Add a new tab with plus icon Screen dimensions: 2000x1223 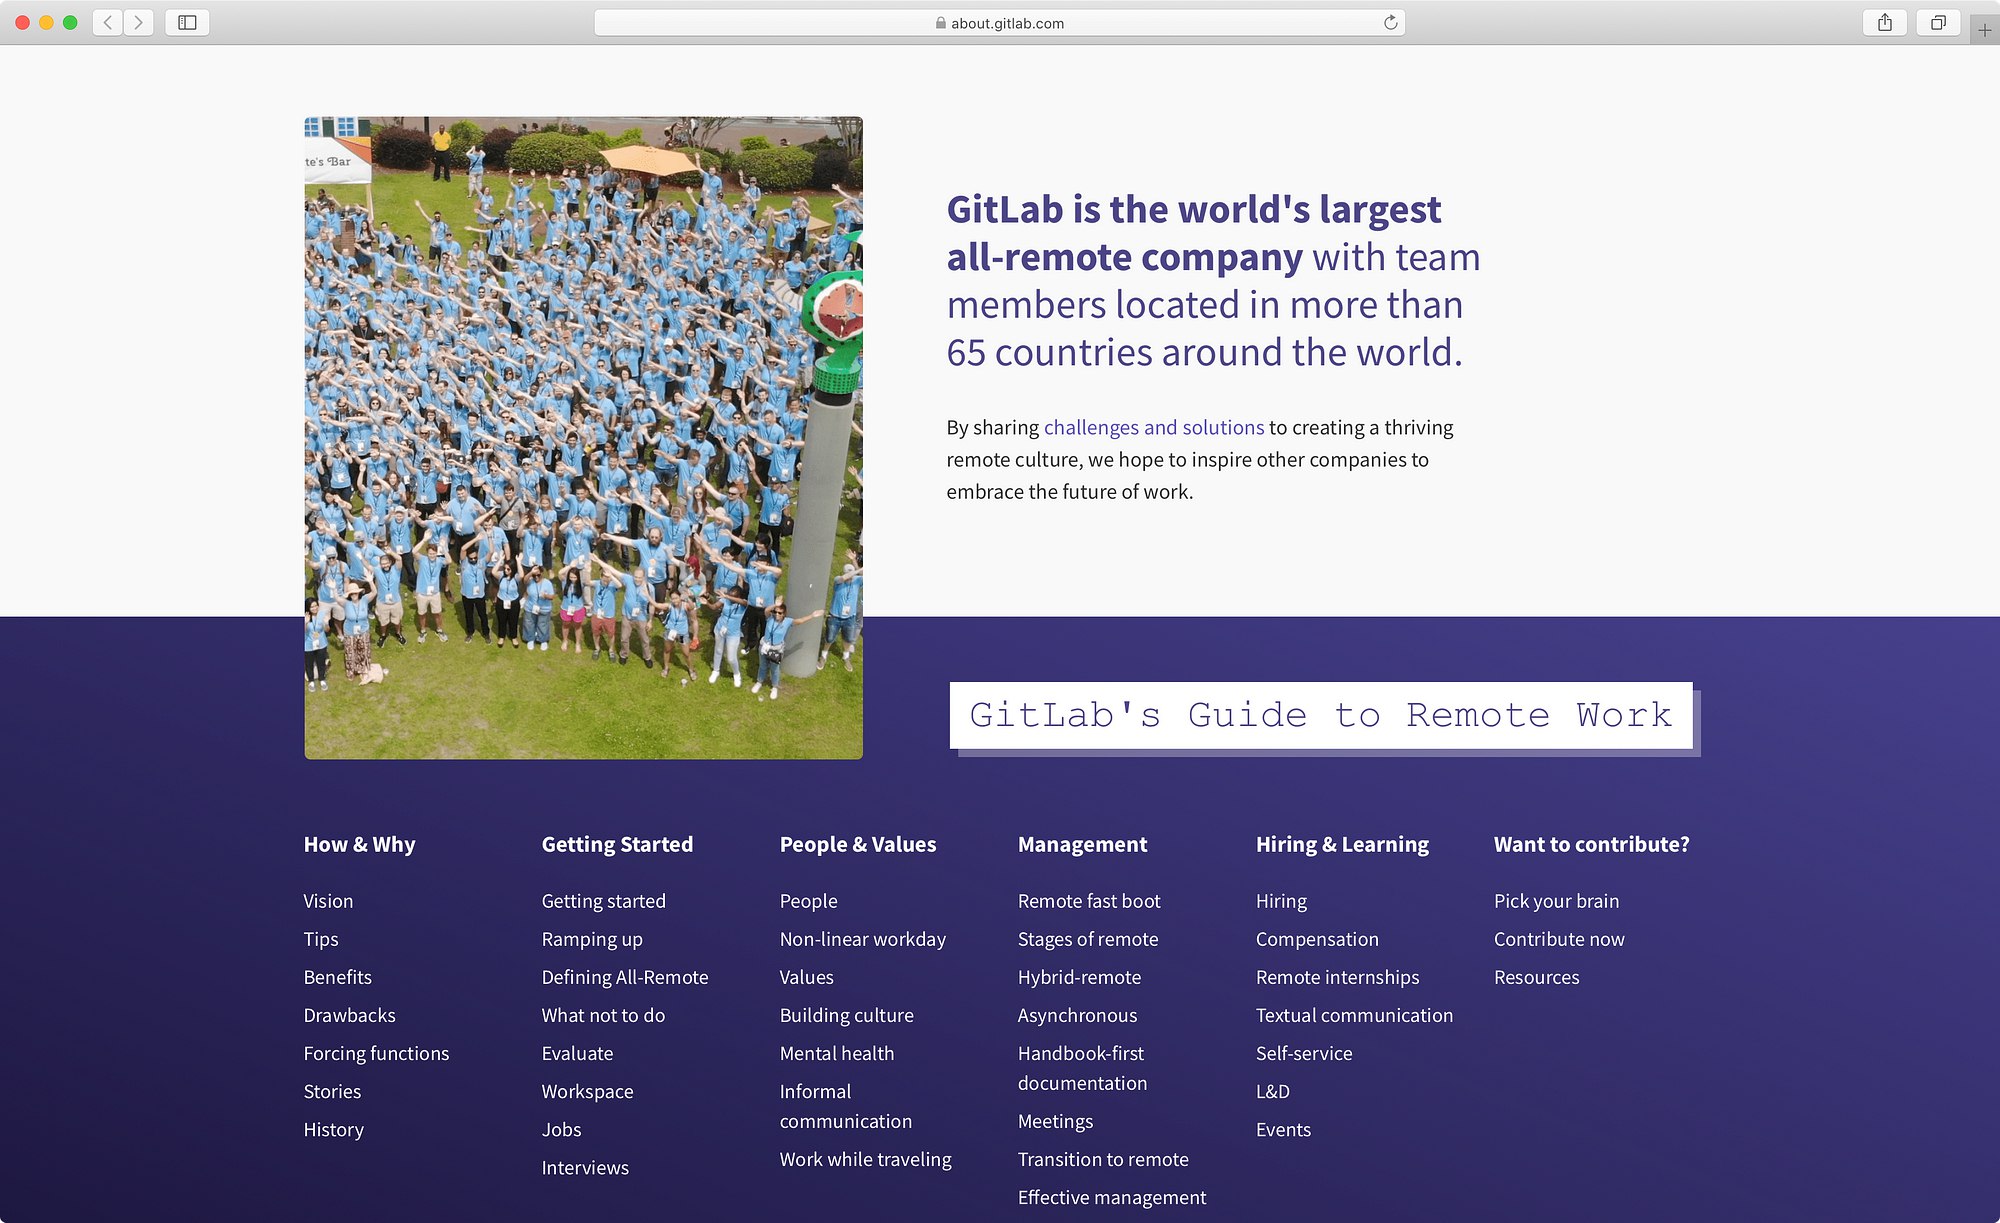click(1984, 30)
